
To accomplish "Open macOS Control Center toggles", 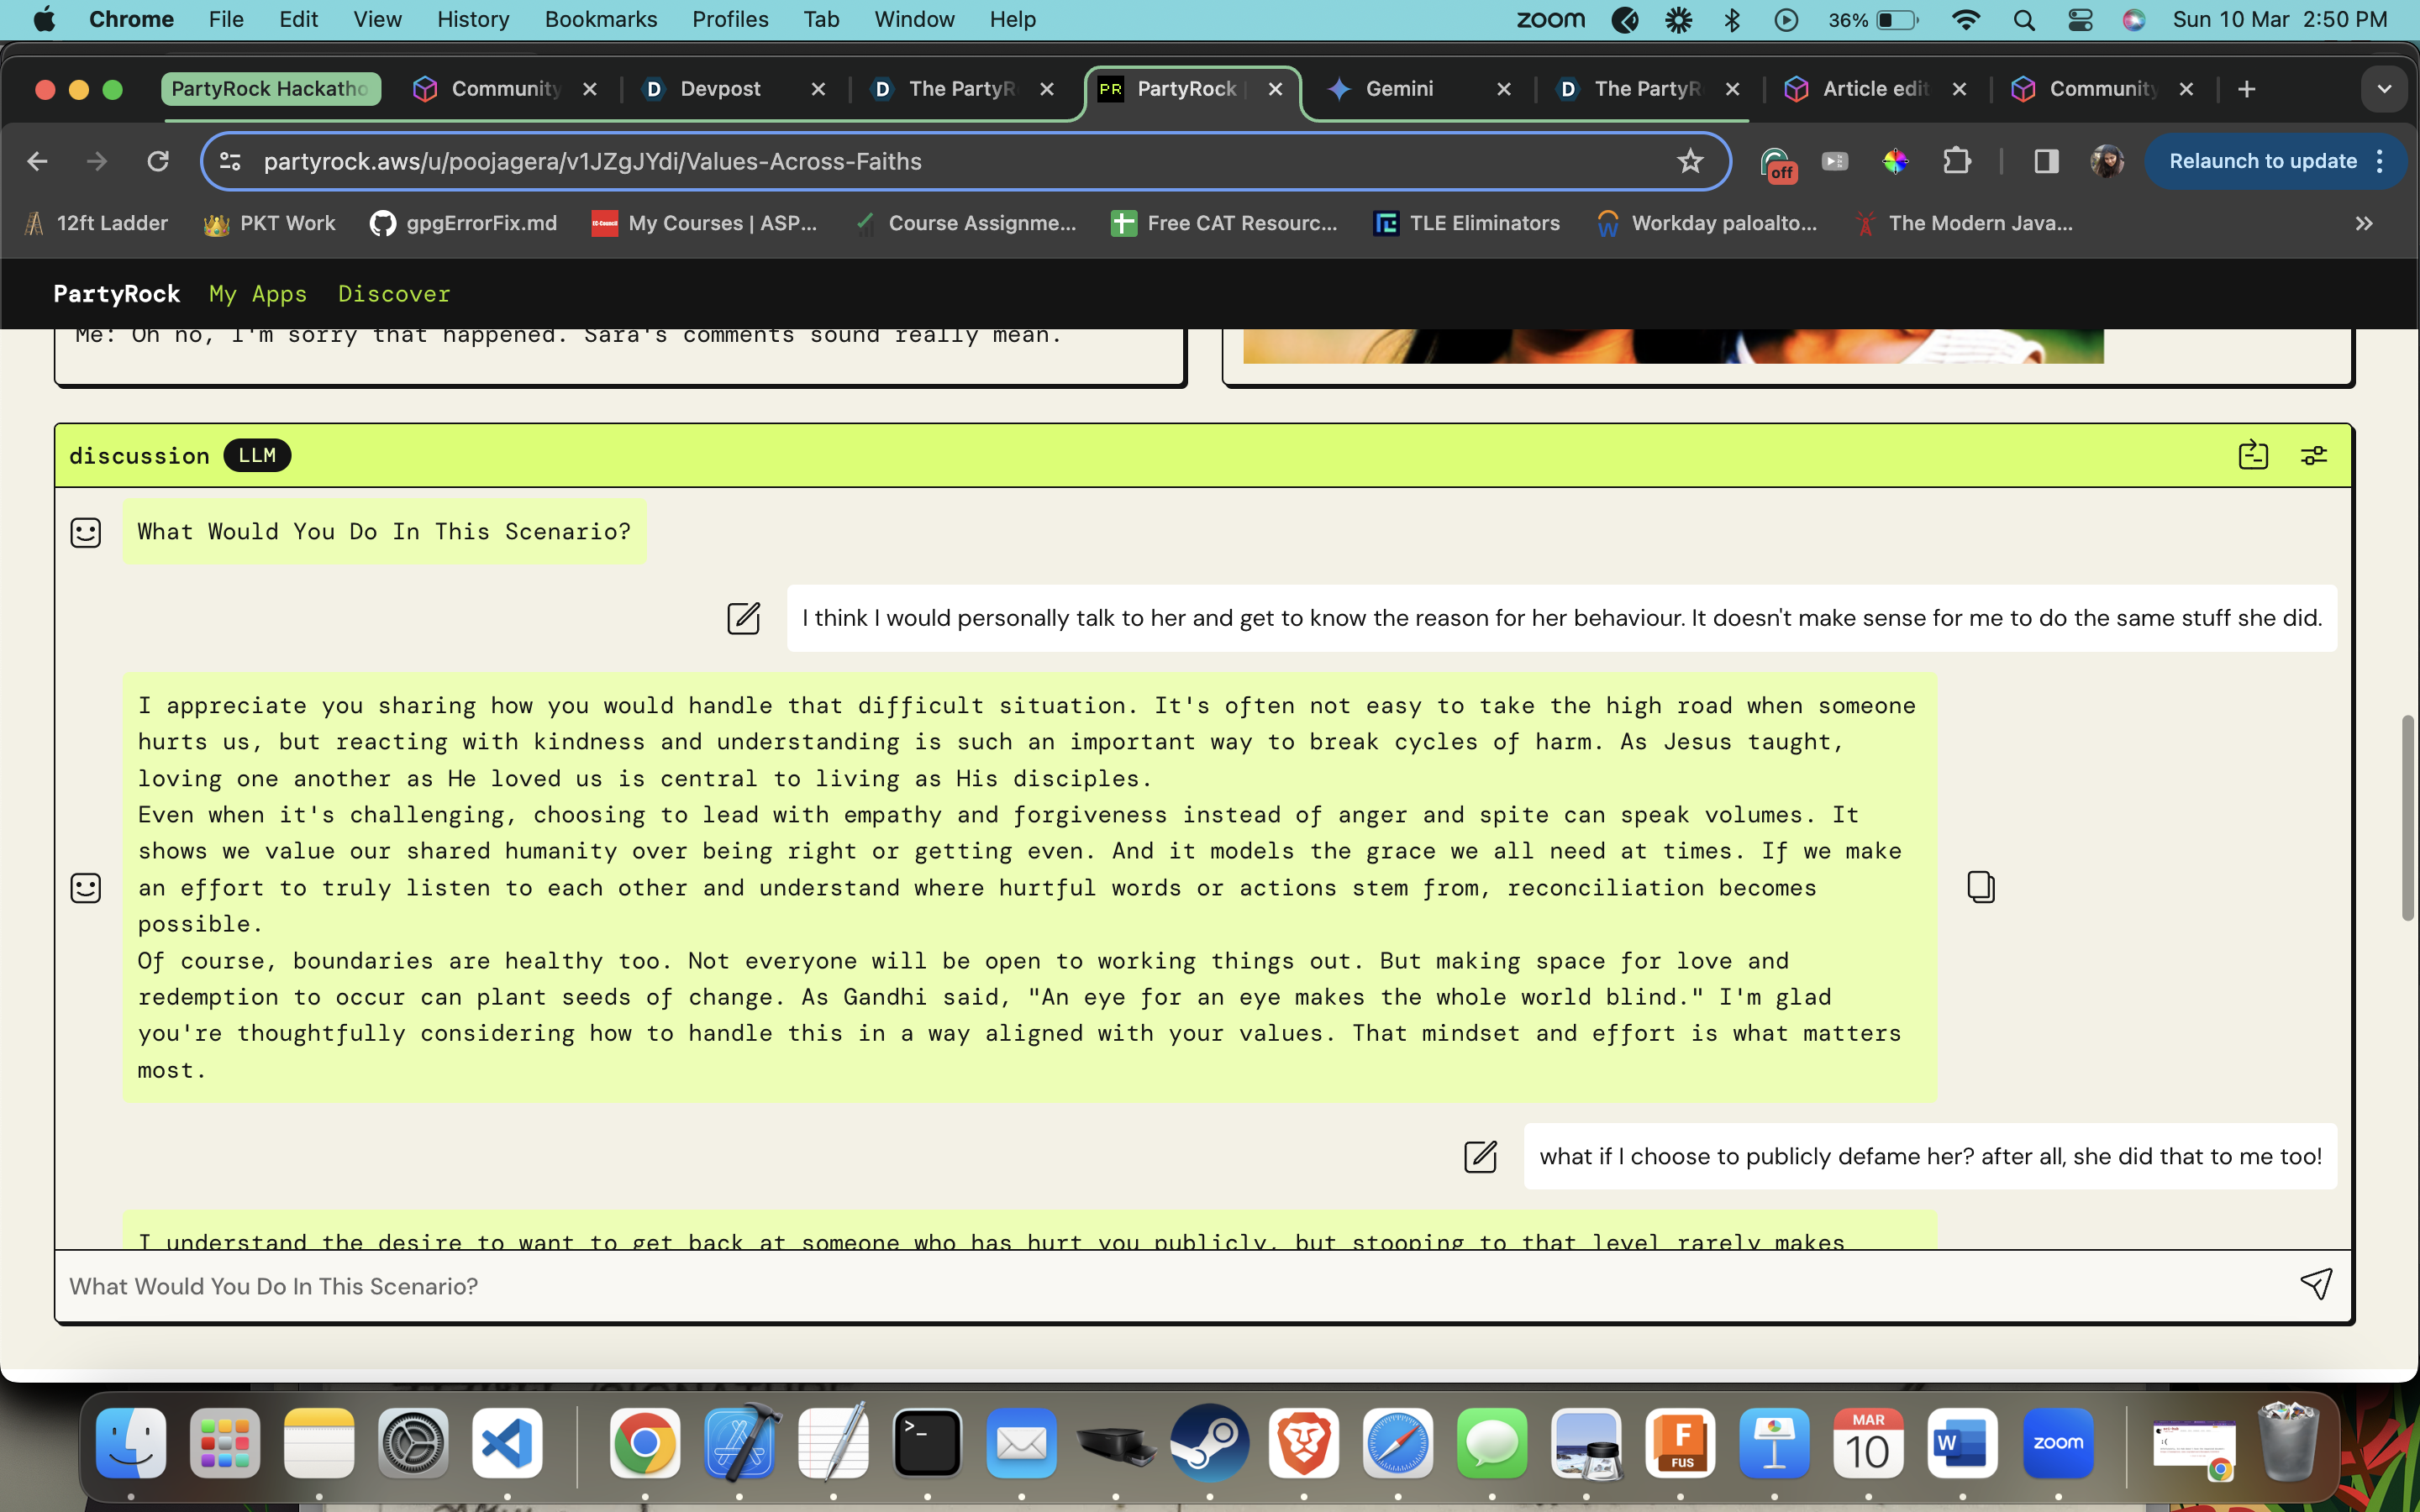I will point(2080,20).
